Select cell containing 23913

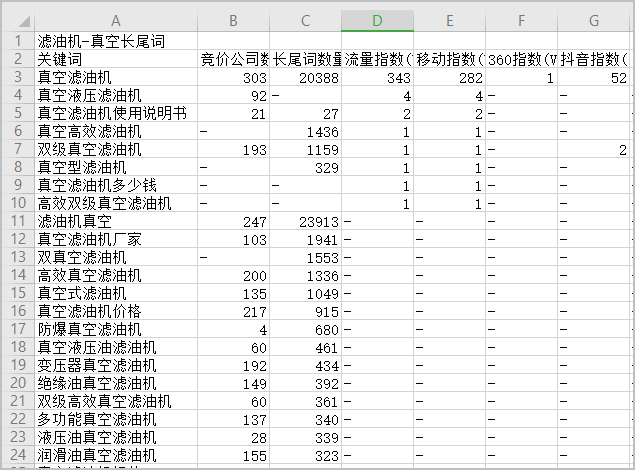pyautogui.click(x=305, y=221)
